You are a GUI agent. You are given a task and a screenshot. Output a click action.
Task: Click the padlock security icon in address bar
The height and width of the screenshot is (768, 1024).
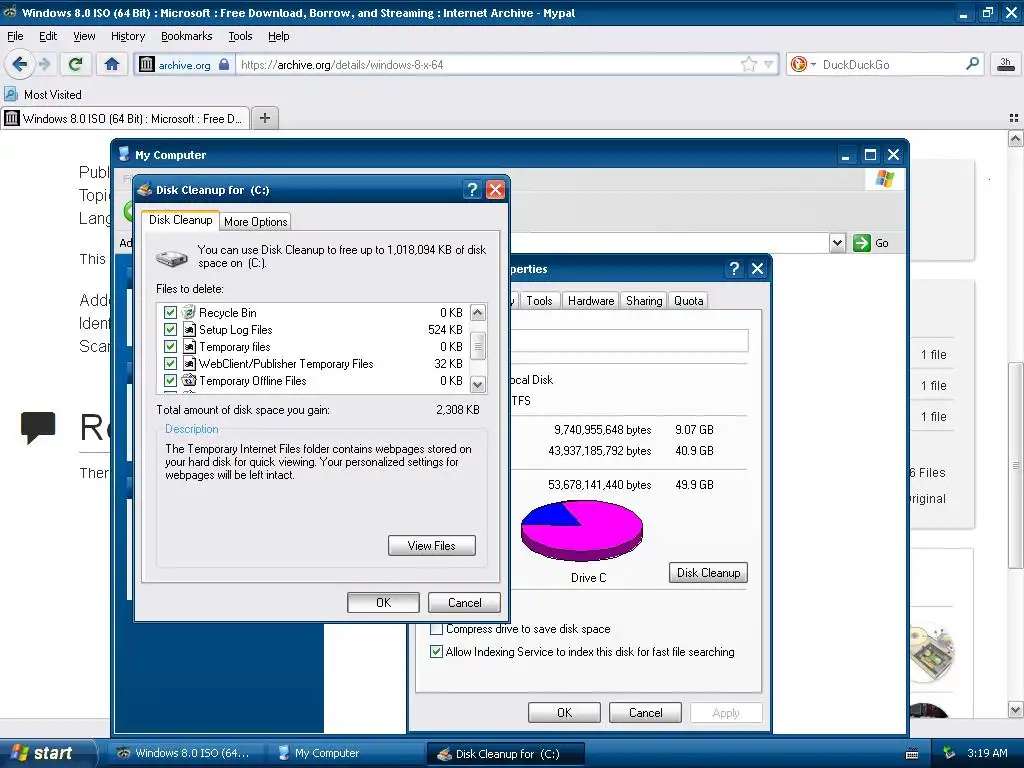coord(224,64)
